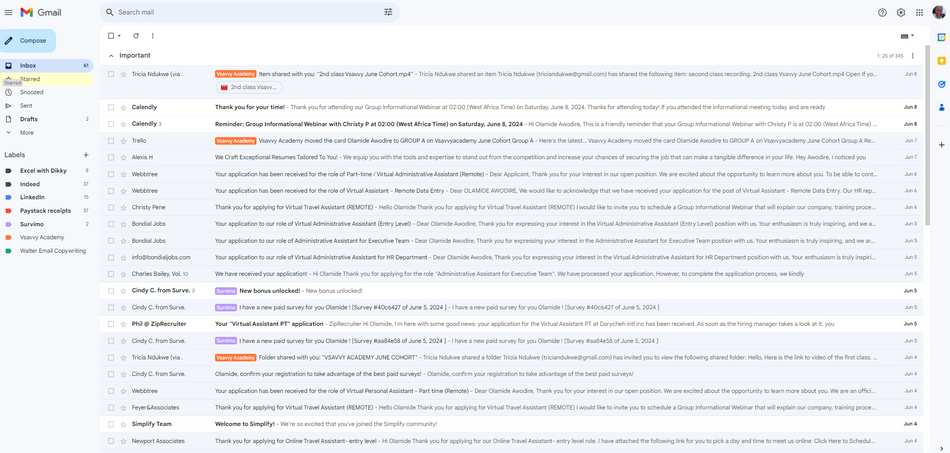Open the select-all checkbox dropdown
The height and width of the screenshot is (453, 950).
click(x=119, y=36)
